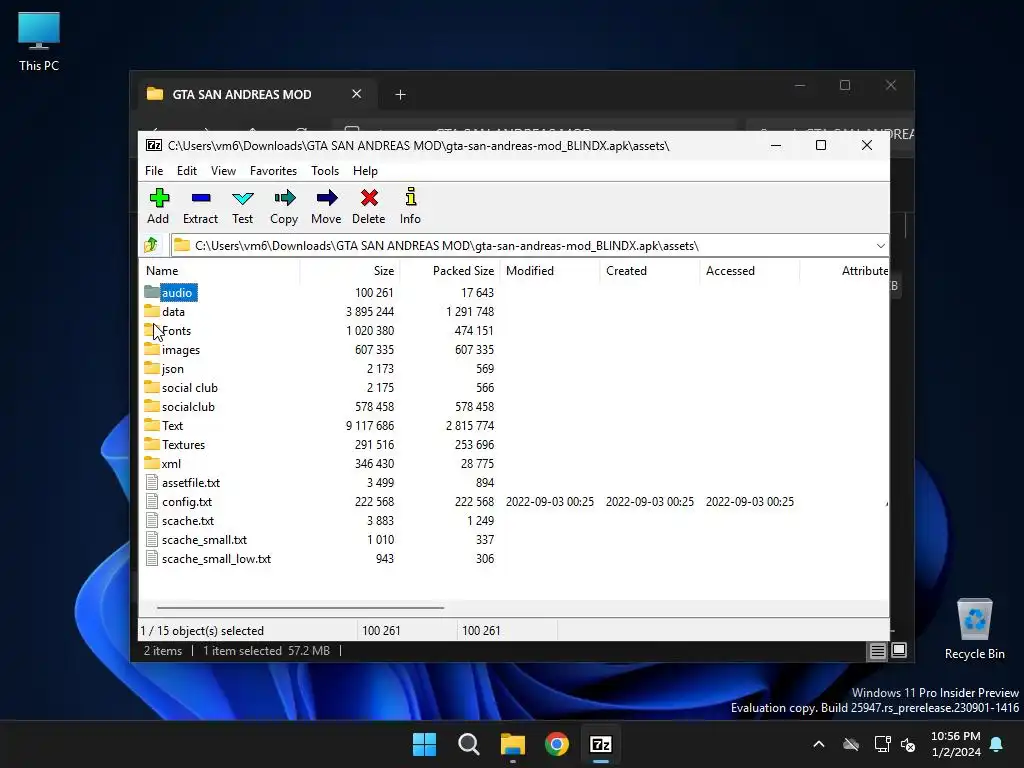This screenshot has height=768, width=1024.
Task: Click the 9 117 686 size value
Action: (x=370, y=425)
